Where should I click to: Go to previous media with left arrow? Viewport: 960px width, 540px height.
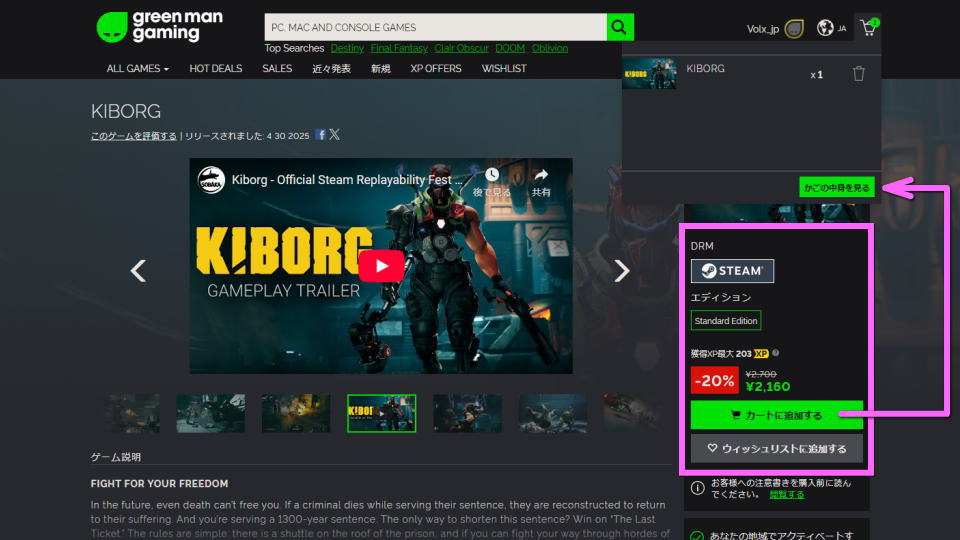point(138,271)
